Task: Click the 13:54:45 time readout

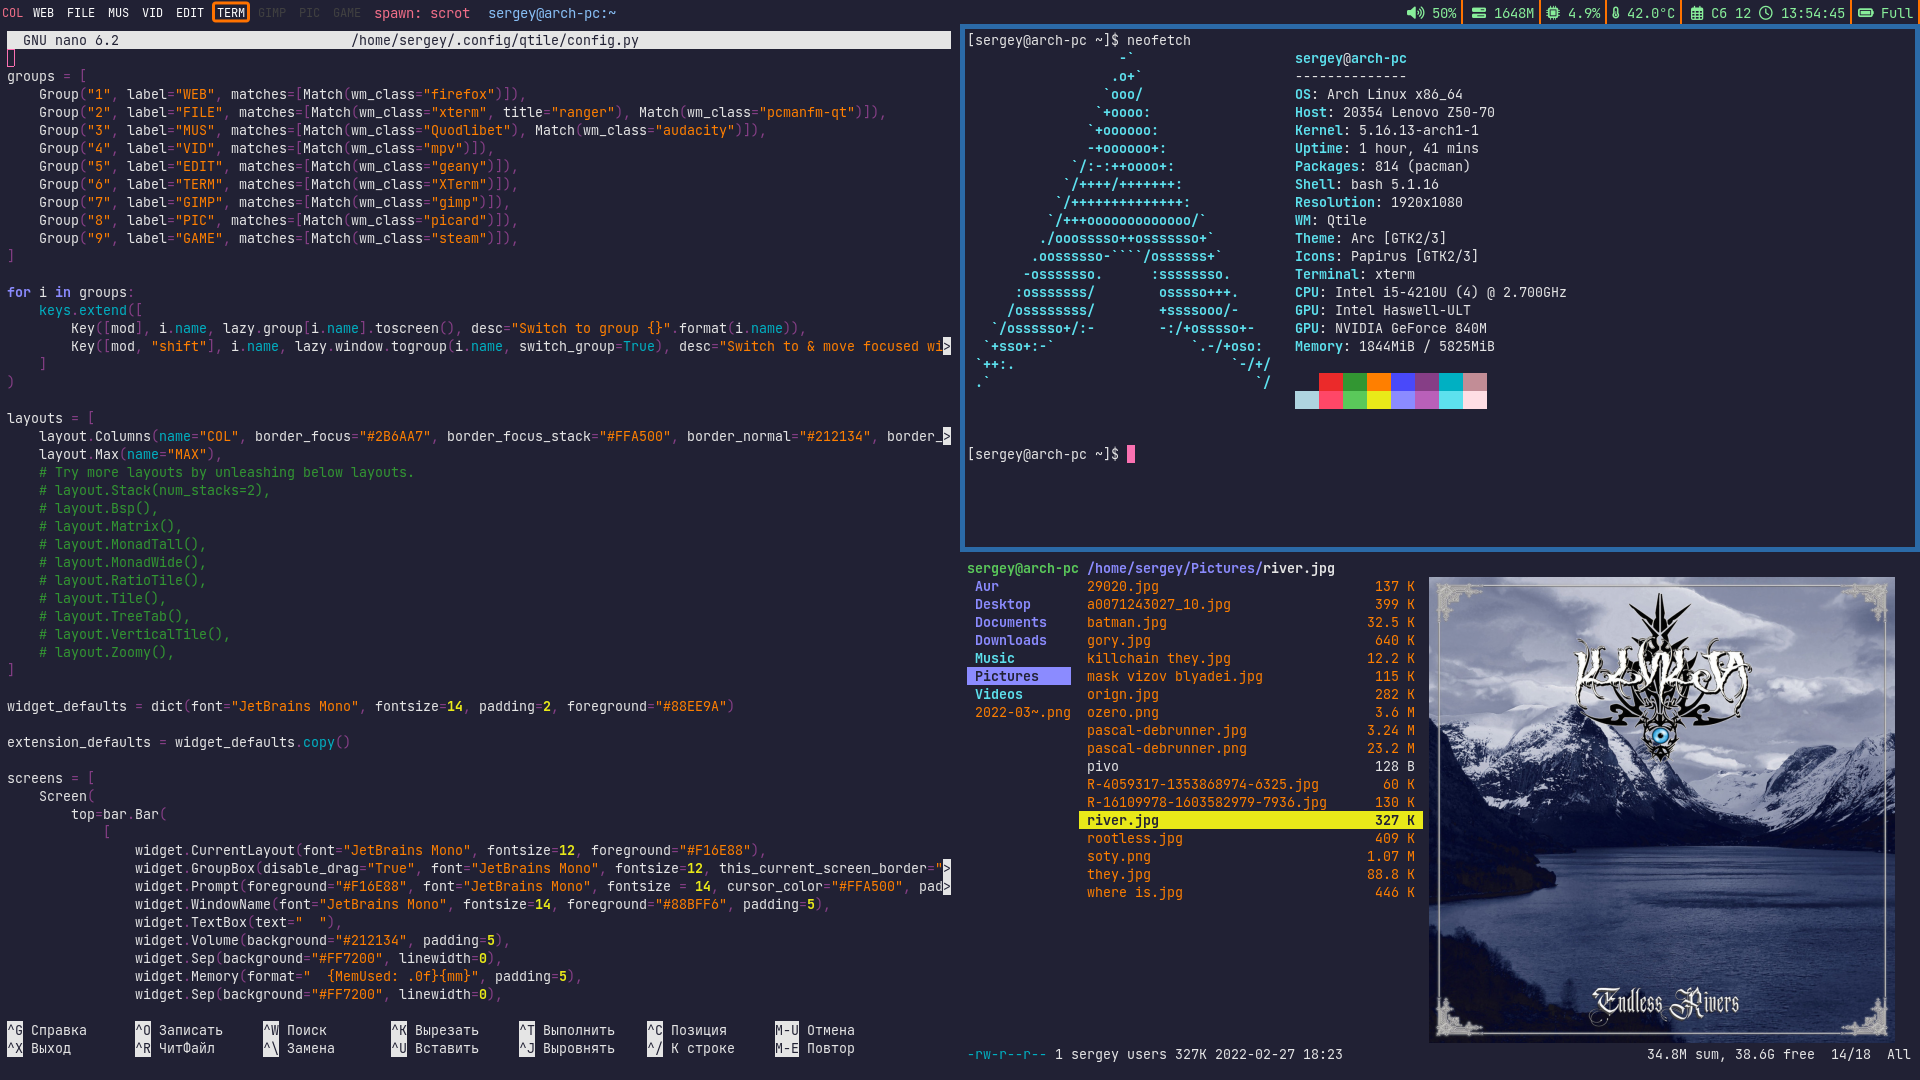Action: pos(1813,13)
